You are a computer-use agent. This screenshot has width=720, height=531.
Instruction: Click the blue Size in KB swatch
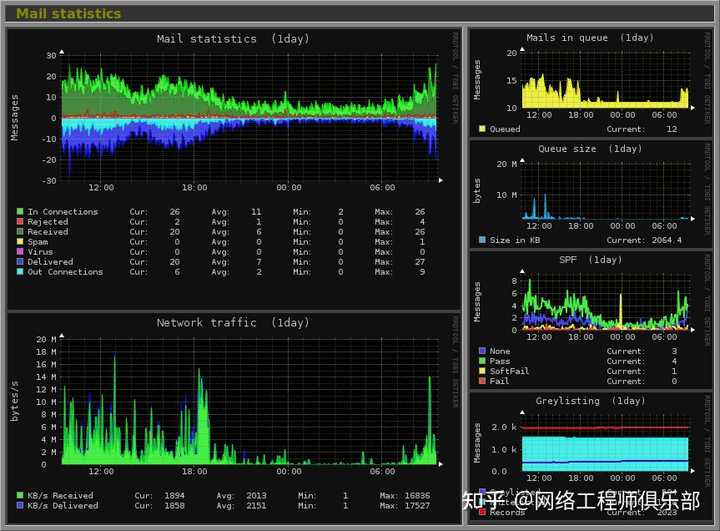pos(482,240)
